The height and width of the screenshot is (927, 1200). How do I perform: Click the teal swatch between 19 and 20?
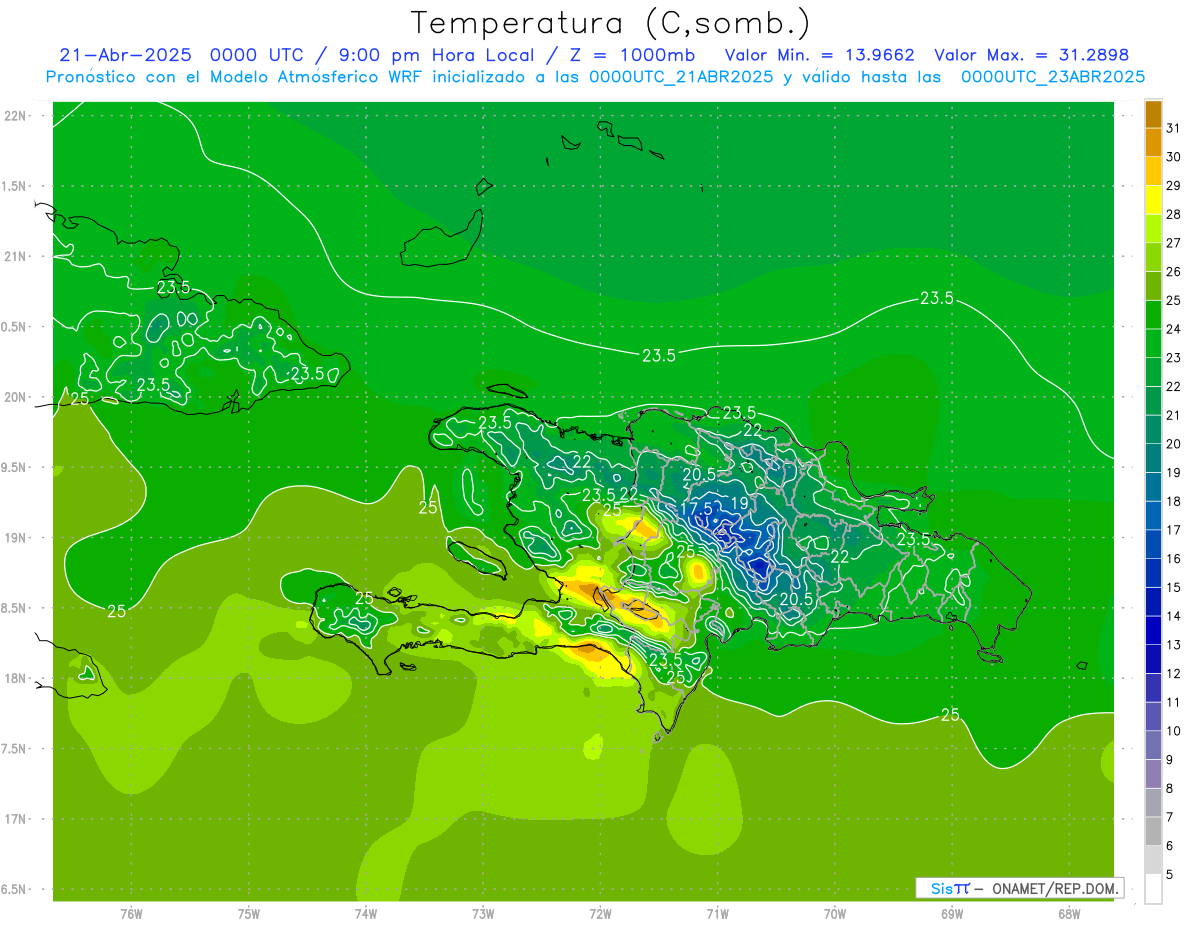point(1153,458)
